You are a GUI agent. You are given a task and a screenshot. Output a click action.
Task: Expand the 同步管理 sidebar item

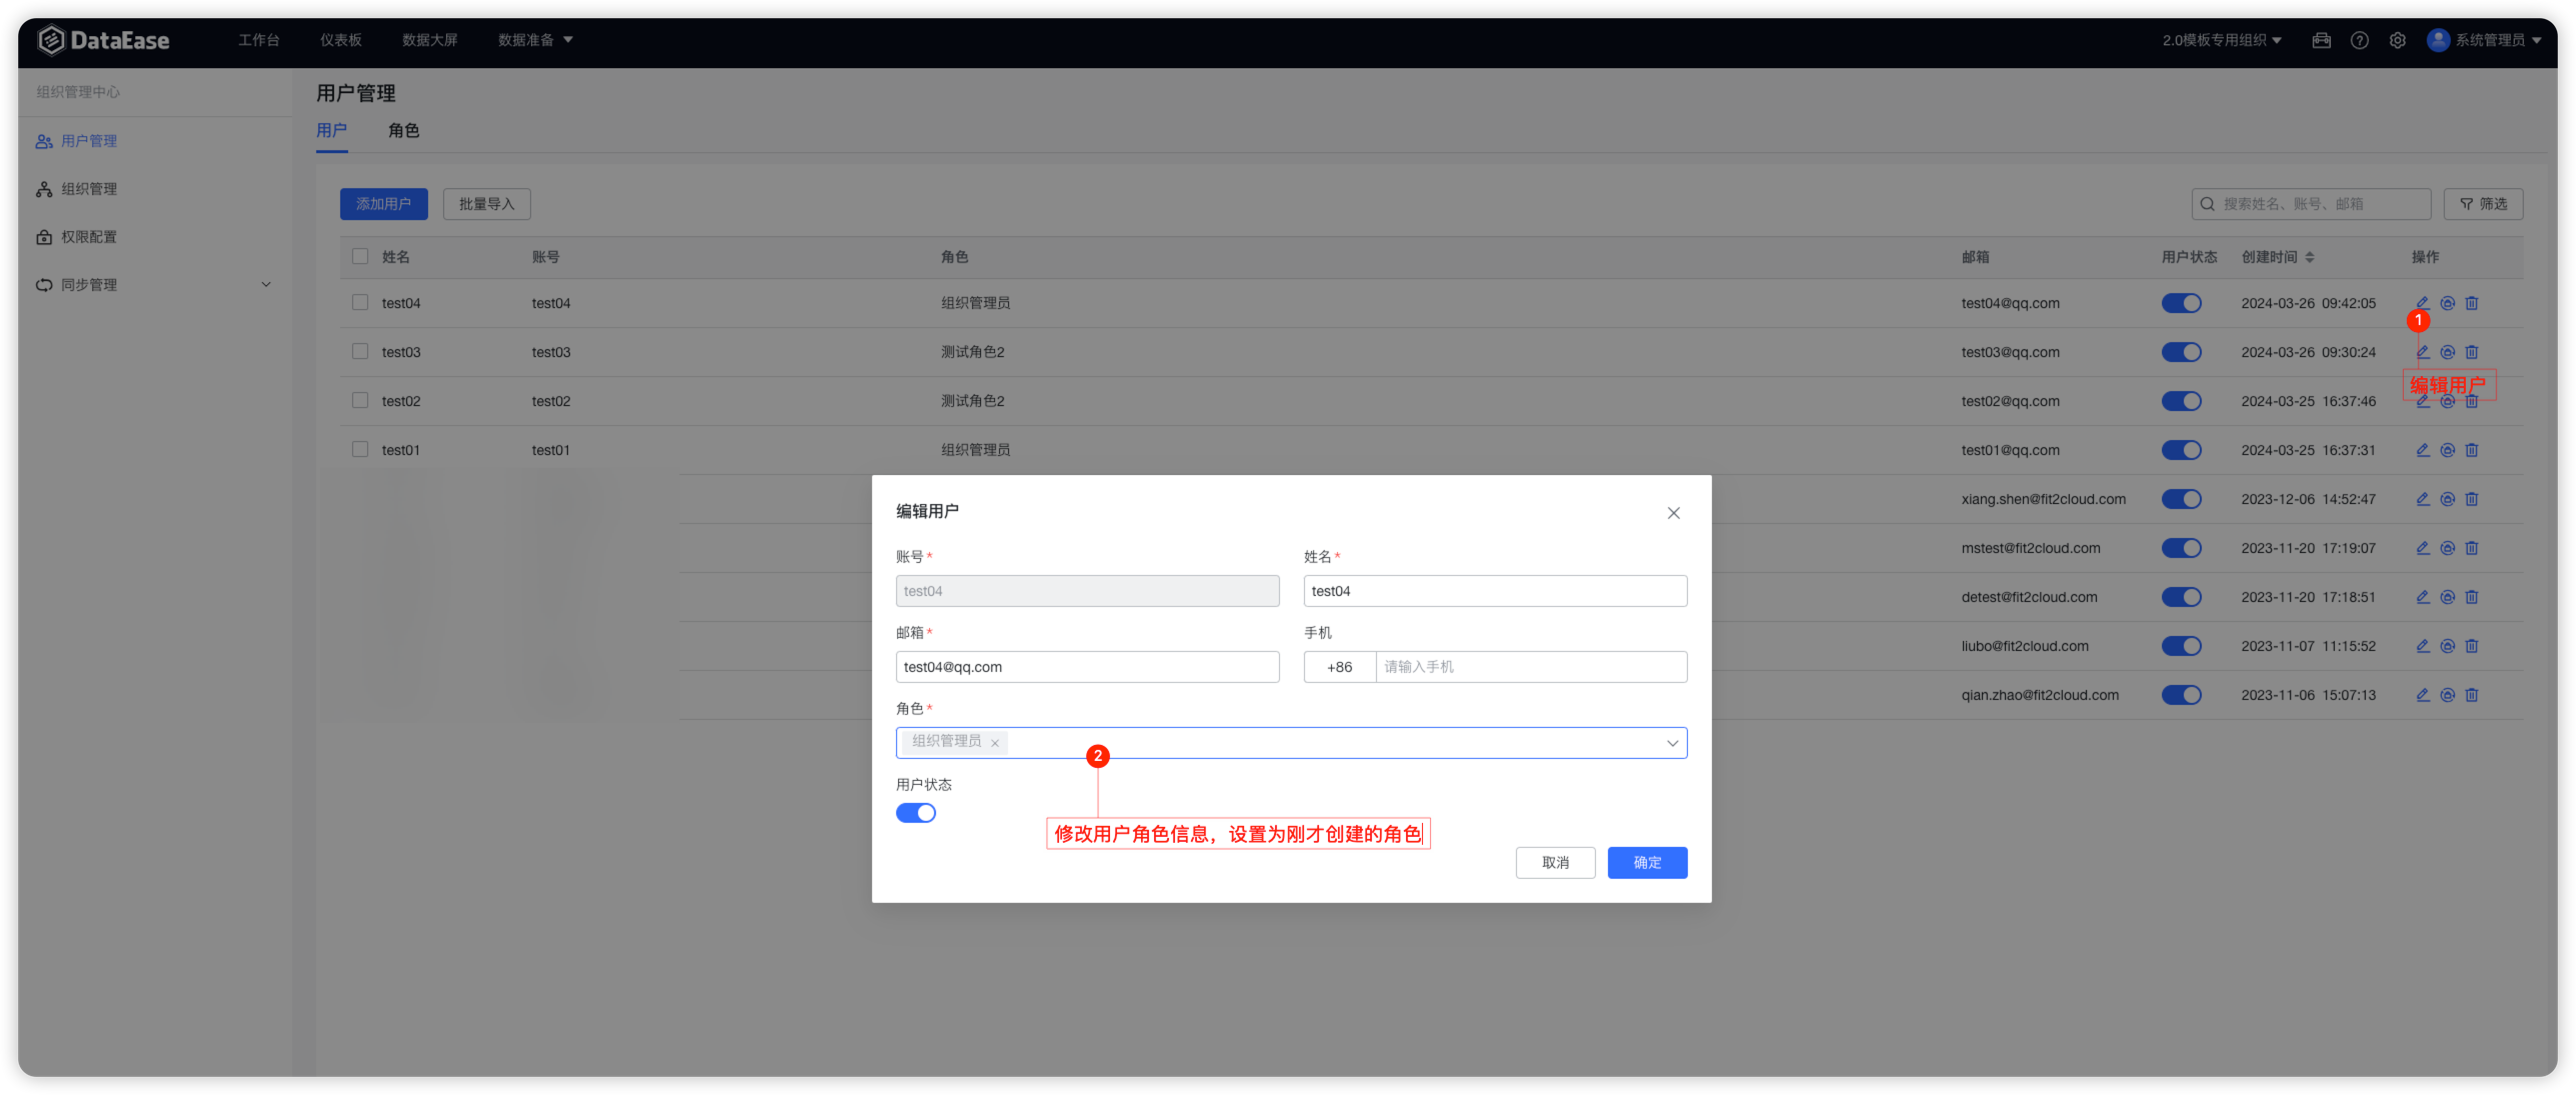(154, 285)
